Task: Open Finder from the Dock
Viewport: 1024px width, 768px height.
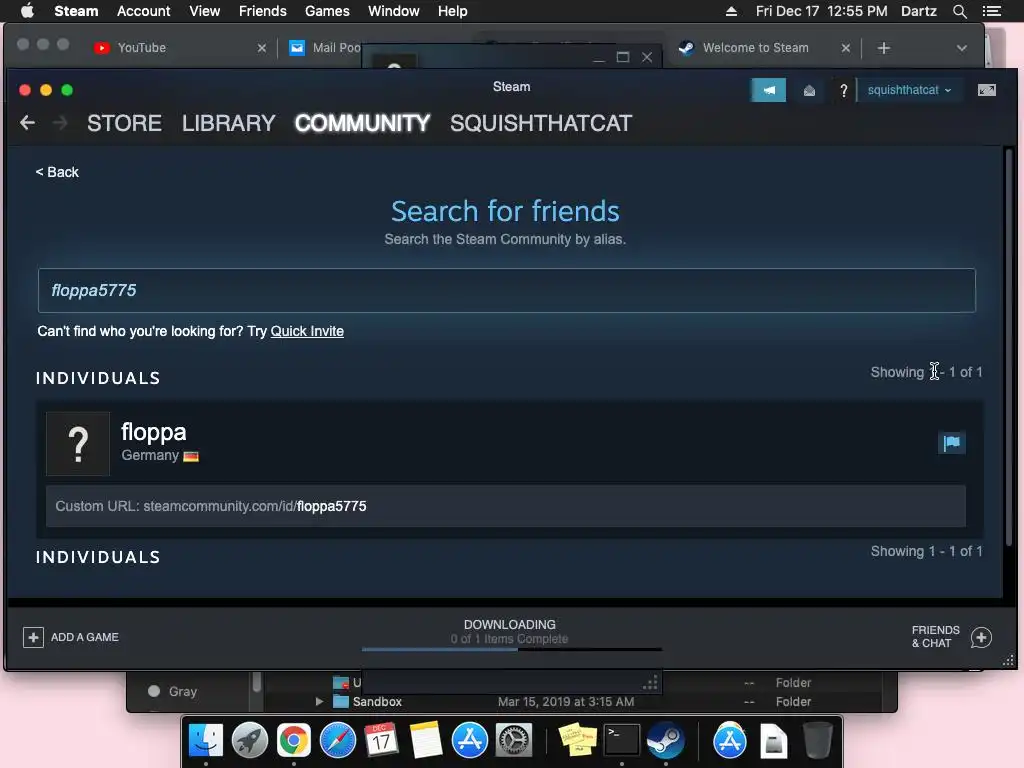Action: (206, 741)
